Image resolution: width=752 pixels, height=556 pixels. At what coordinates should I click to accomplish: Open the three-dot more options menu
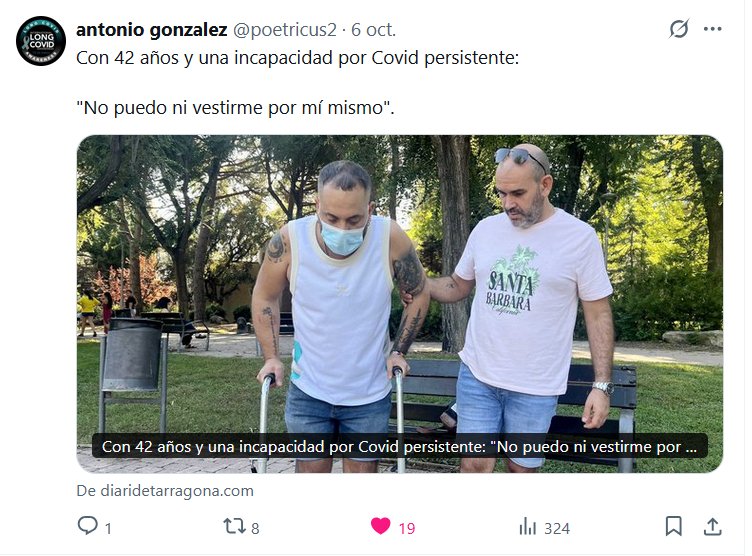[x=713, y=29]
